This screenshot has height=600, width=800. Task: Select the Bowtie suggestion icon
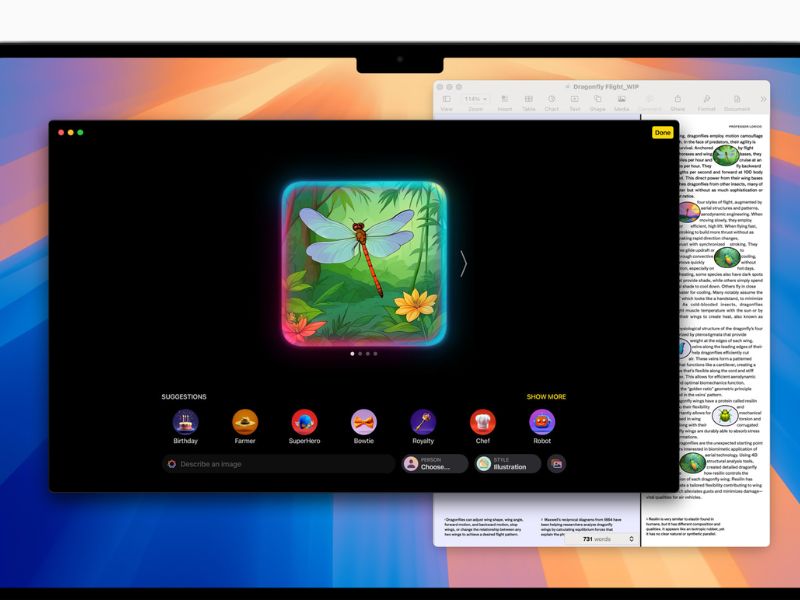[x=364, y=422]
